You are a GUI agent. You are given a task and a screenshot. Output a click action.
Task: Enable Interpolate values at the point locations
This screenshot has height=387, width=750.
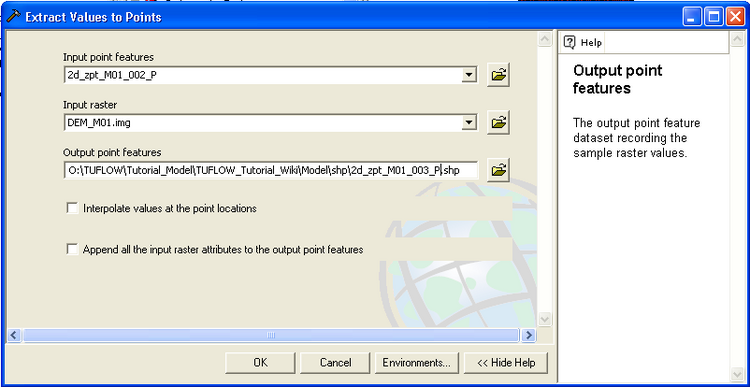[72, 208]
